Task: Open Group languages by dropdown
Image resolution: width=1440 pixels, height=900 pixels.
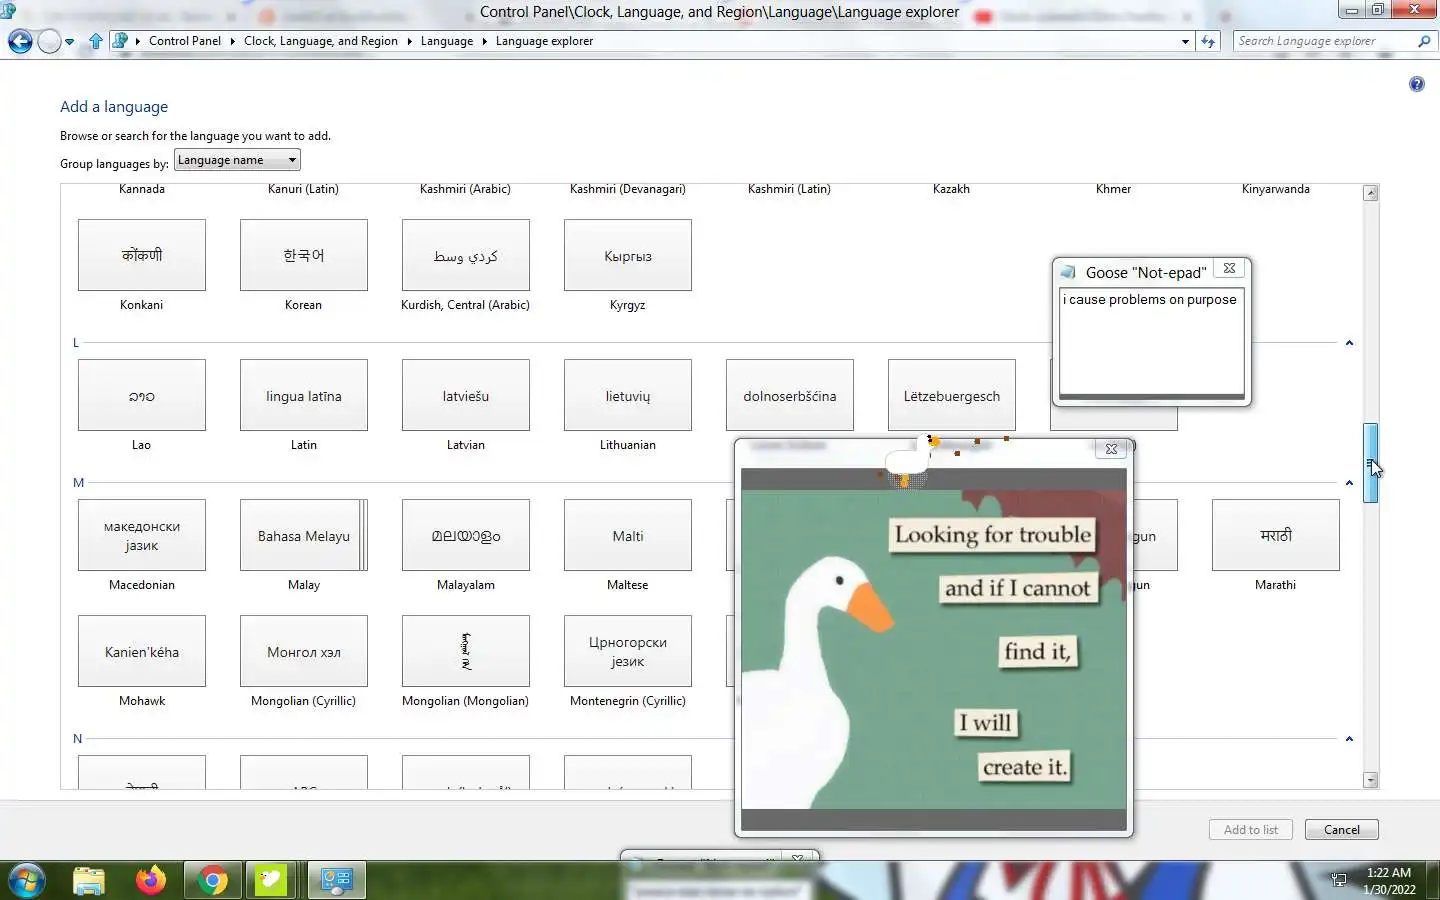Action: click(237, 160)
